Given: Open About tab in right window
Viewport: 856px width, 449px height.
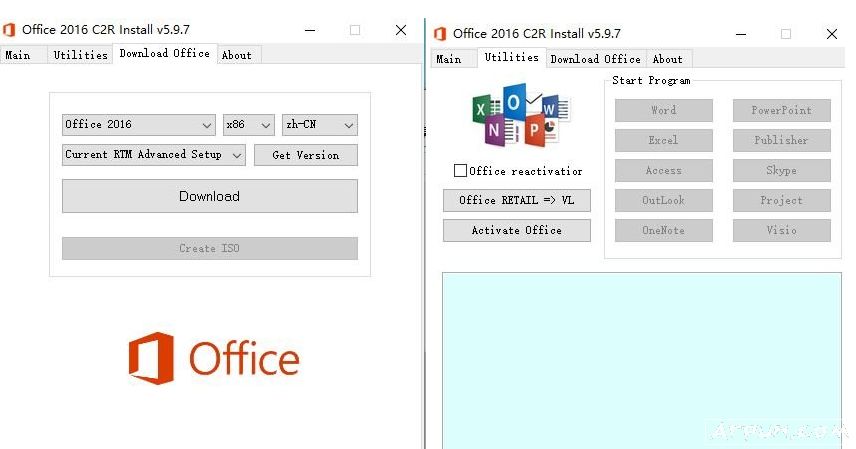Looking at the screenshot, I should coord(668,59).
